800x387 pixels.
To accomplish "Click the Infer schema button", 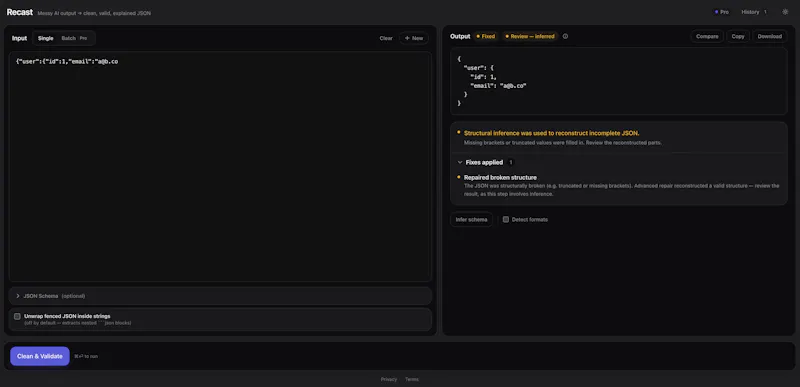I will [471, 219].
